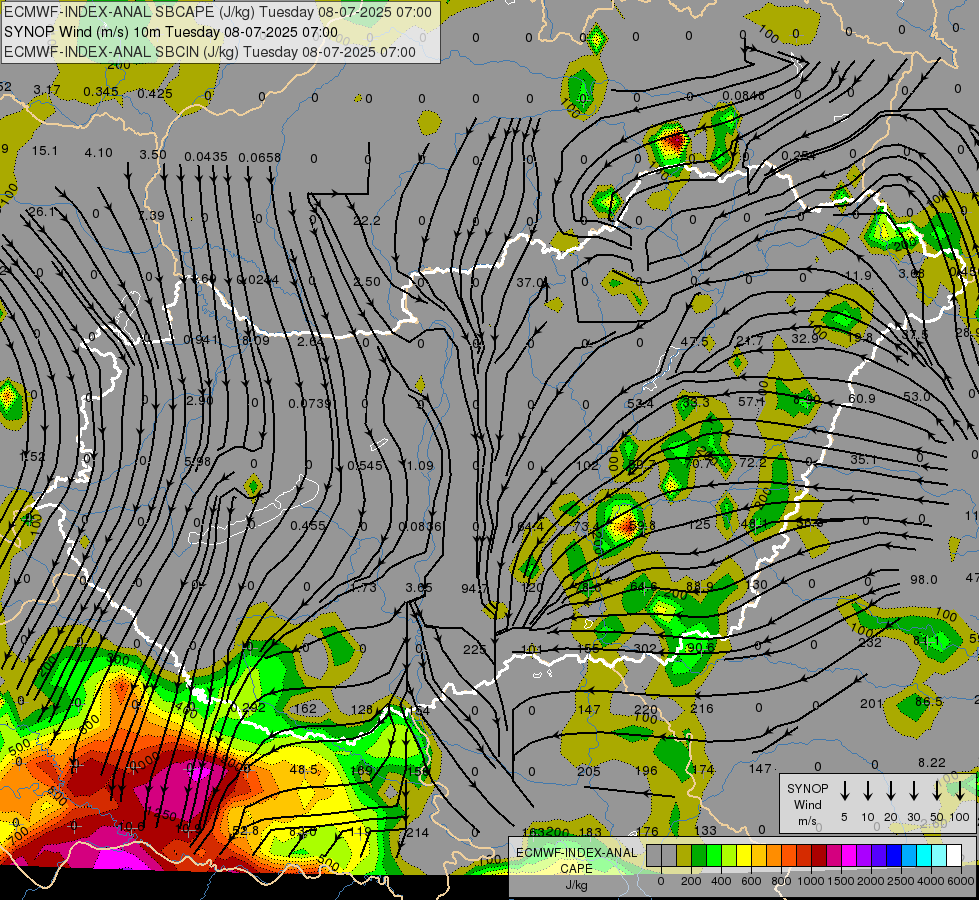This screenshot has width=979, height=900.
Task: Pick the olive swatch in the CAPE legend
Action: tap(684, 856)
